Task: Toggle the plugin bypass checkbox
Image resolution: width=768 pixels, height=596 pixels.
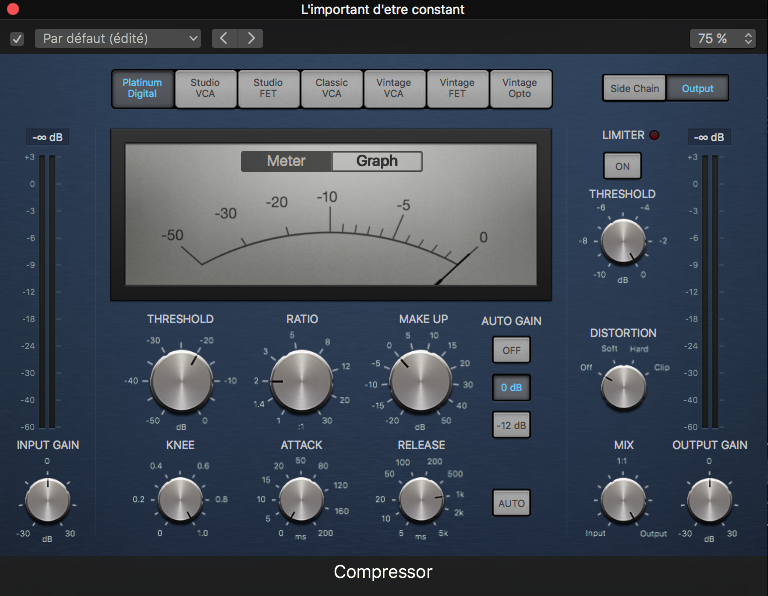Action: tap(16, 39)
